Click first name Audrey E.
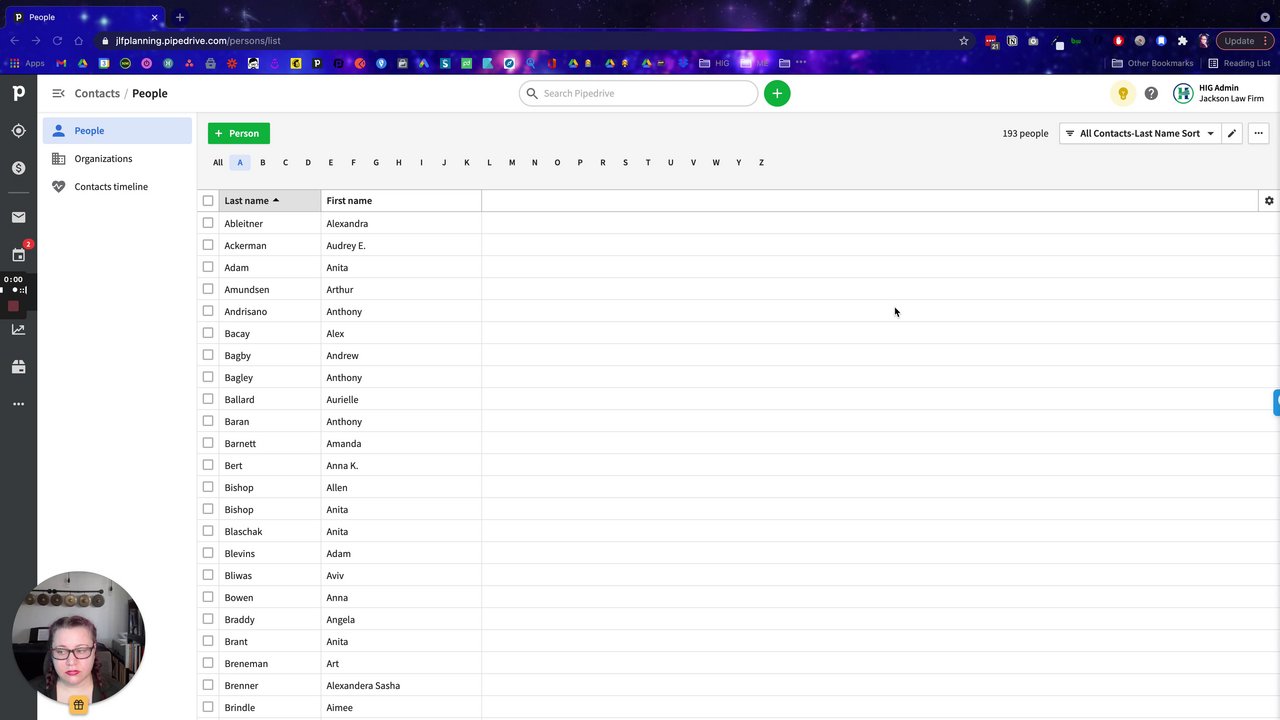Viewport: 1280px width, 720px height. point(346,245)
